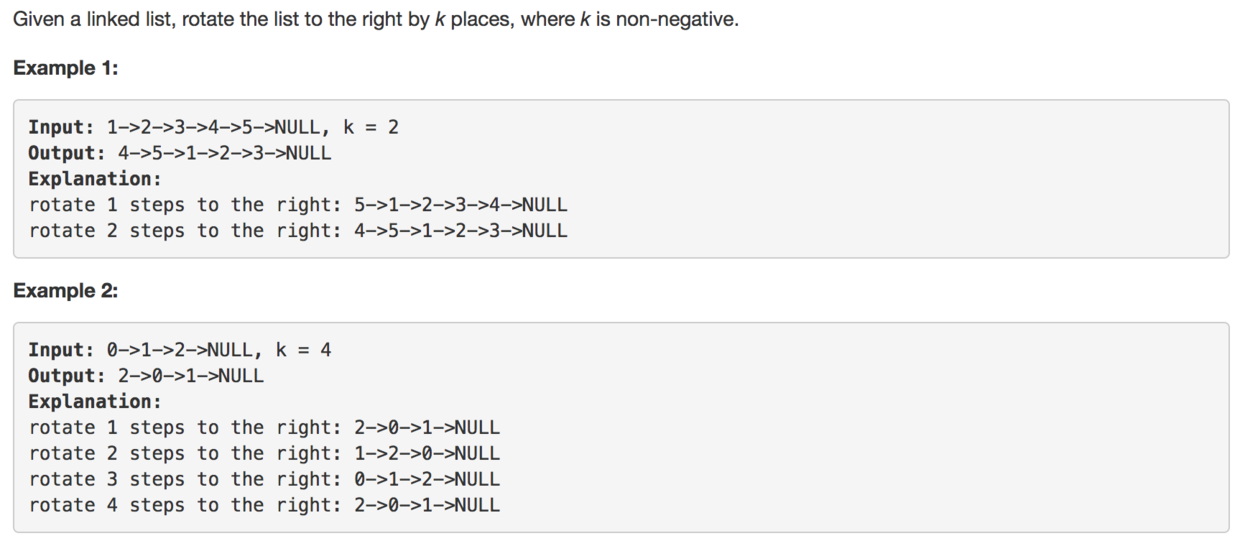The image size is (1240, 546).
Task: Click the 'Explanation:' label in Example 1
Action: pyautogui.click(x=95, y=179)
